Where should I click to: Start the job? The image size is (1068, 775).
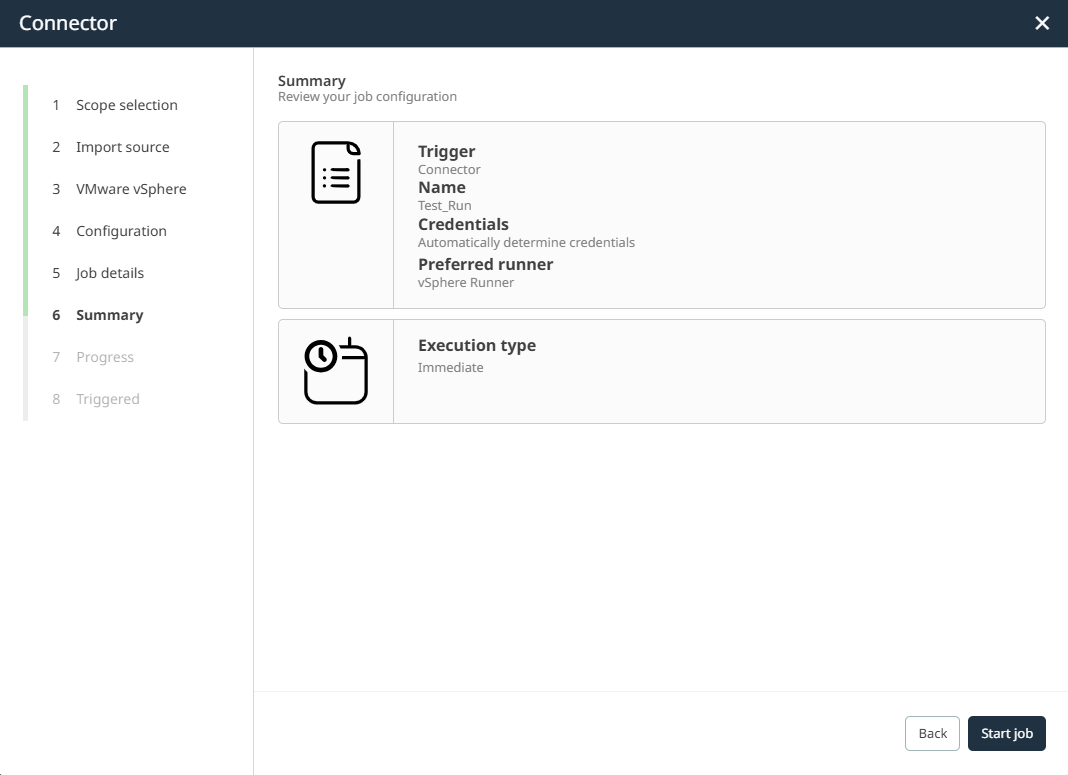coord(1006,733)
